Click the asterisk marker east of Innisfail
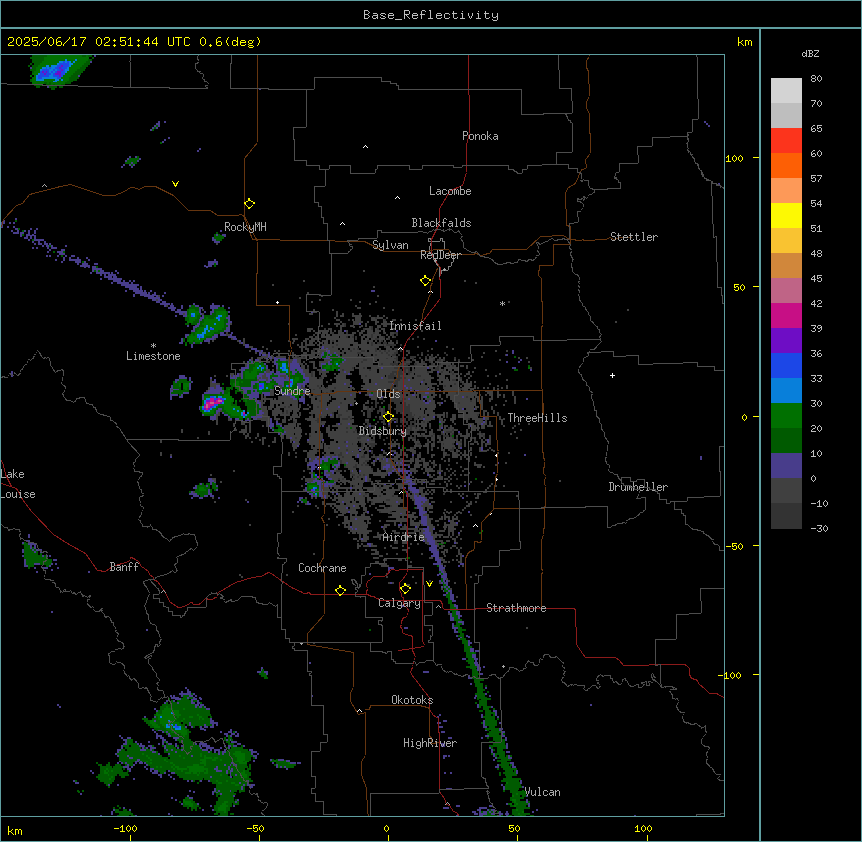This screenshot has height=842, width=862. click(x=502, y=303)
